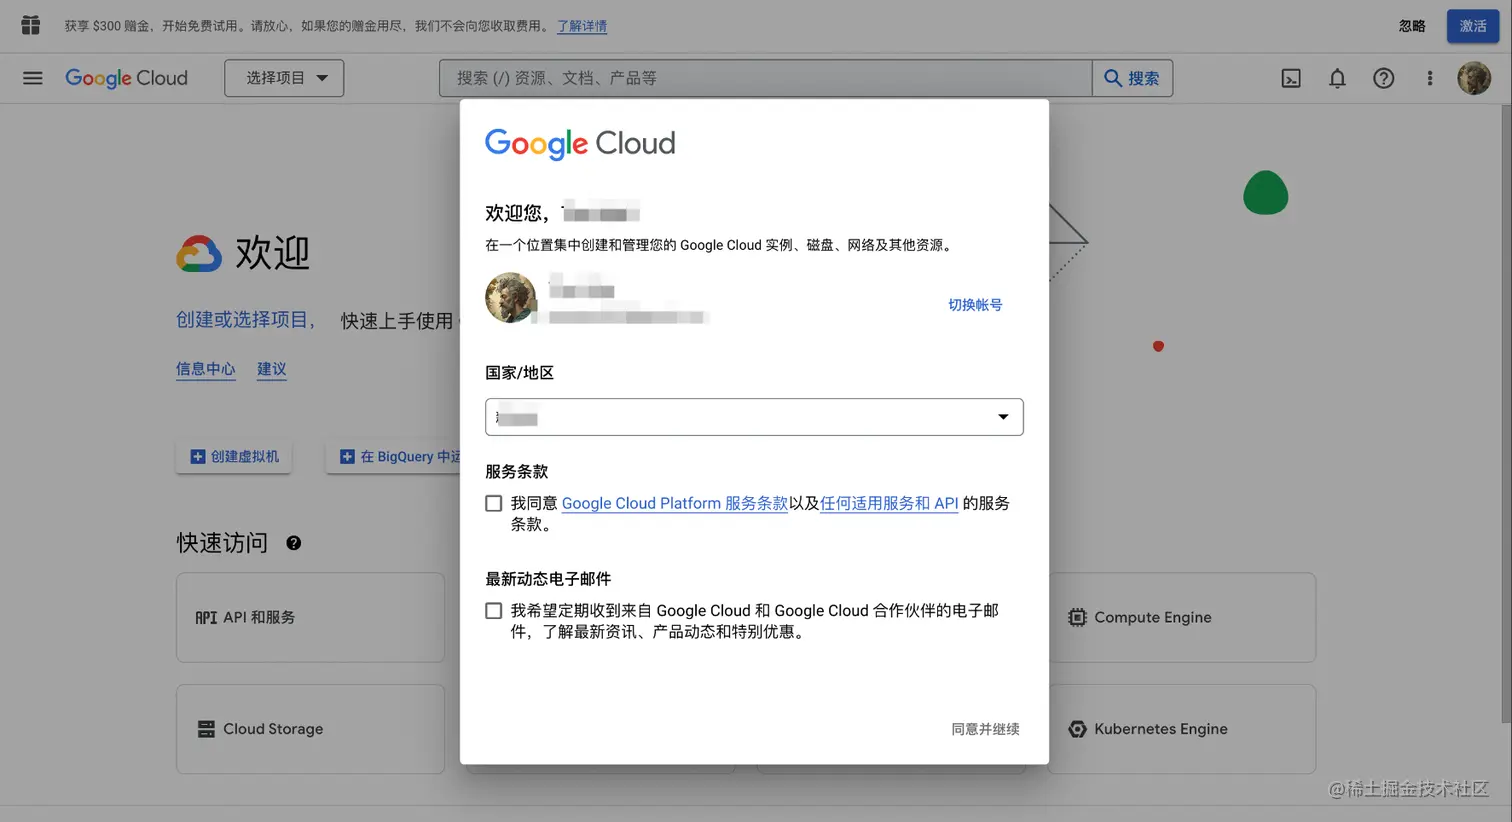The height and width of the screenshot is (822, 1512).
Task: Open the API 和服务 quick access card
Action: tap(310, 617)
